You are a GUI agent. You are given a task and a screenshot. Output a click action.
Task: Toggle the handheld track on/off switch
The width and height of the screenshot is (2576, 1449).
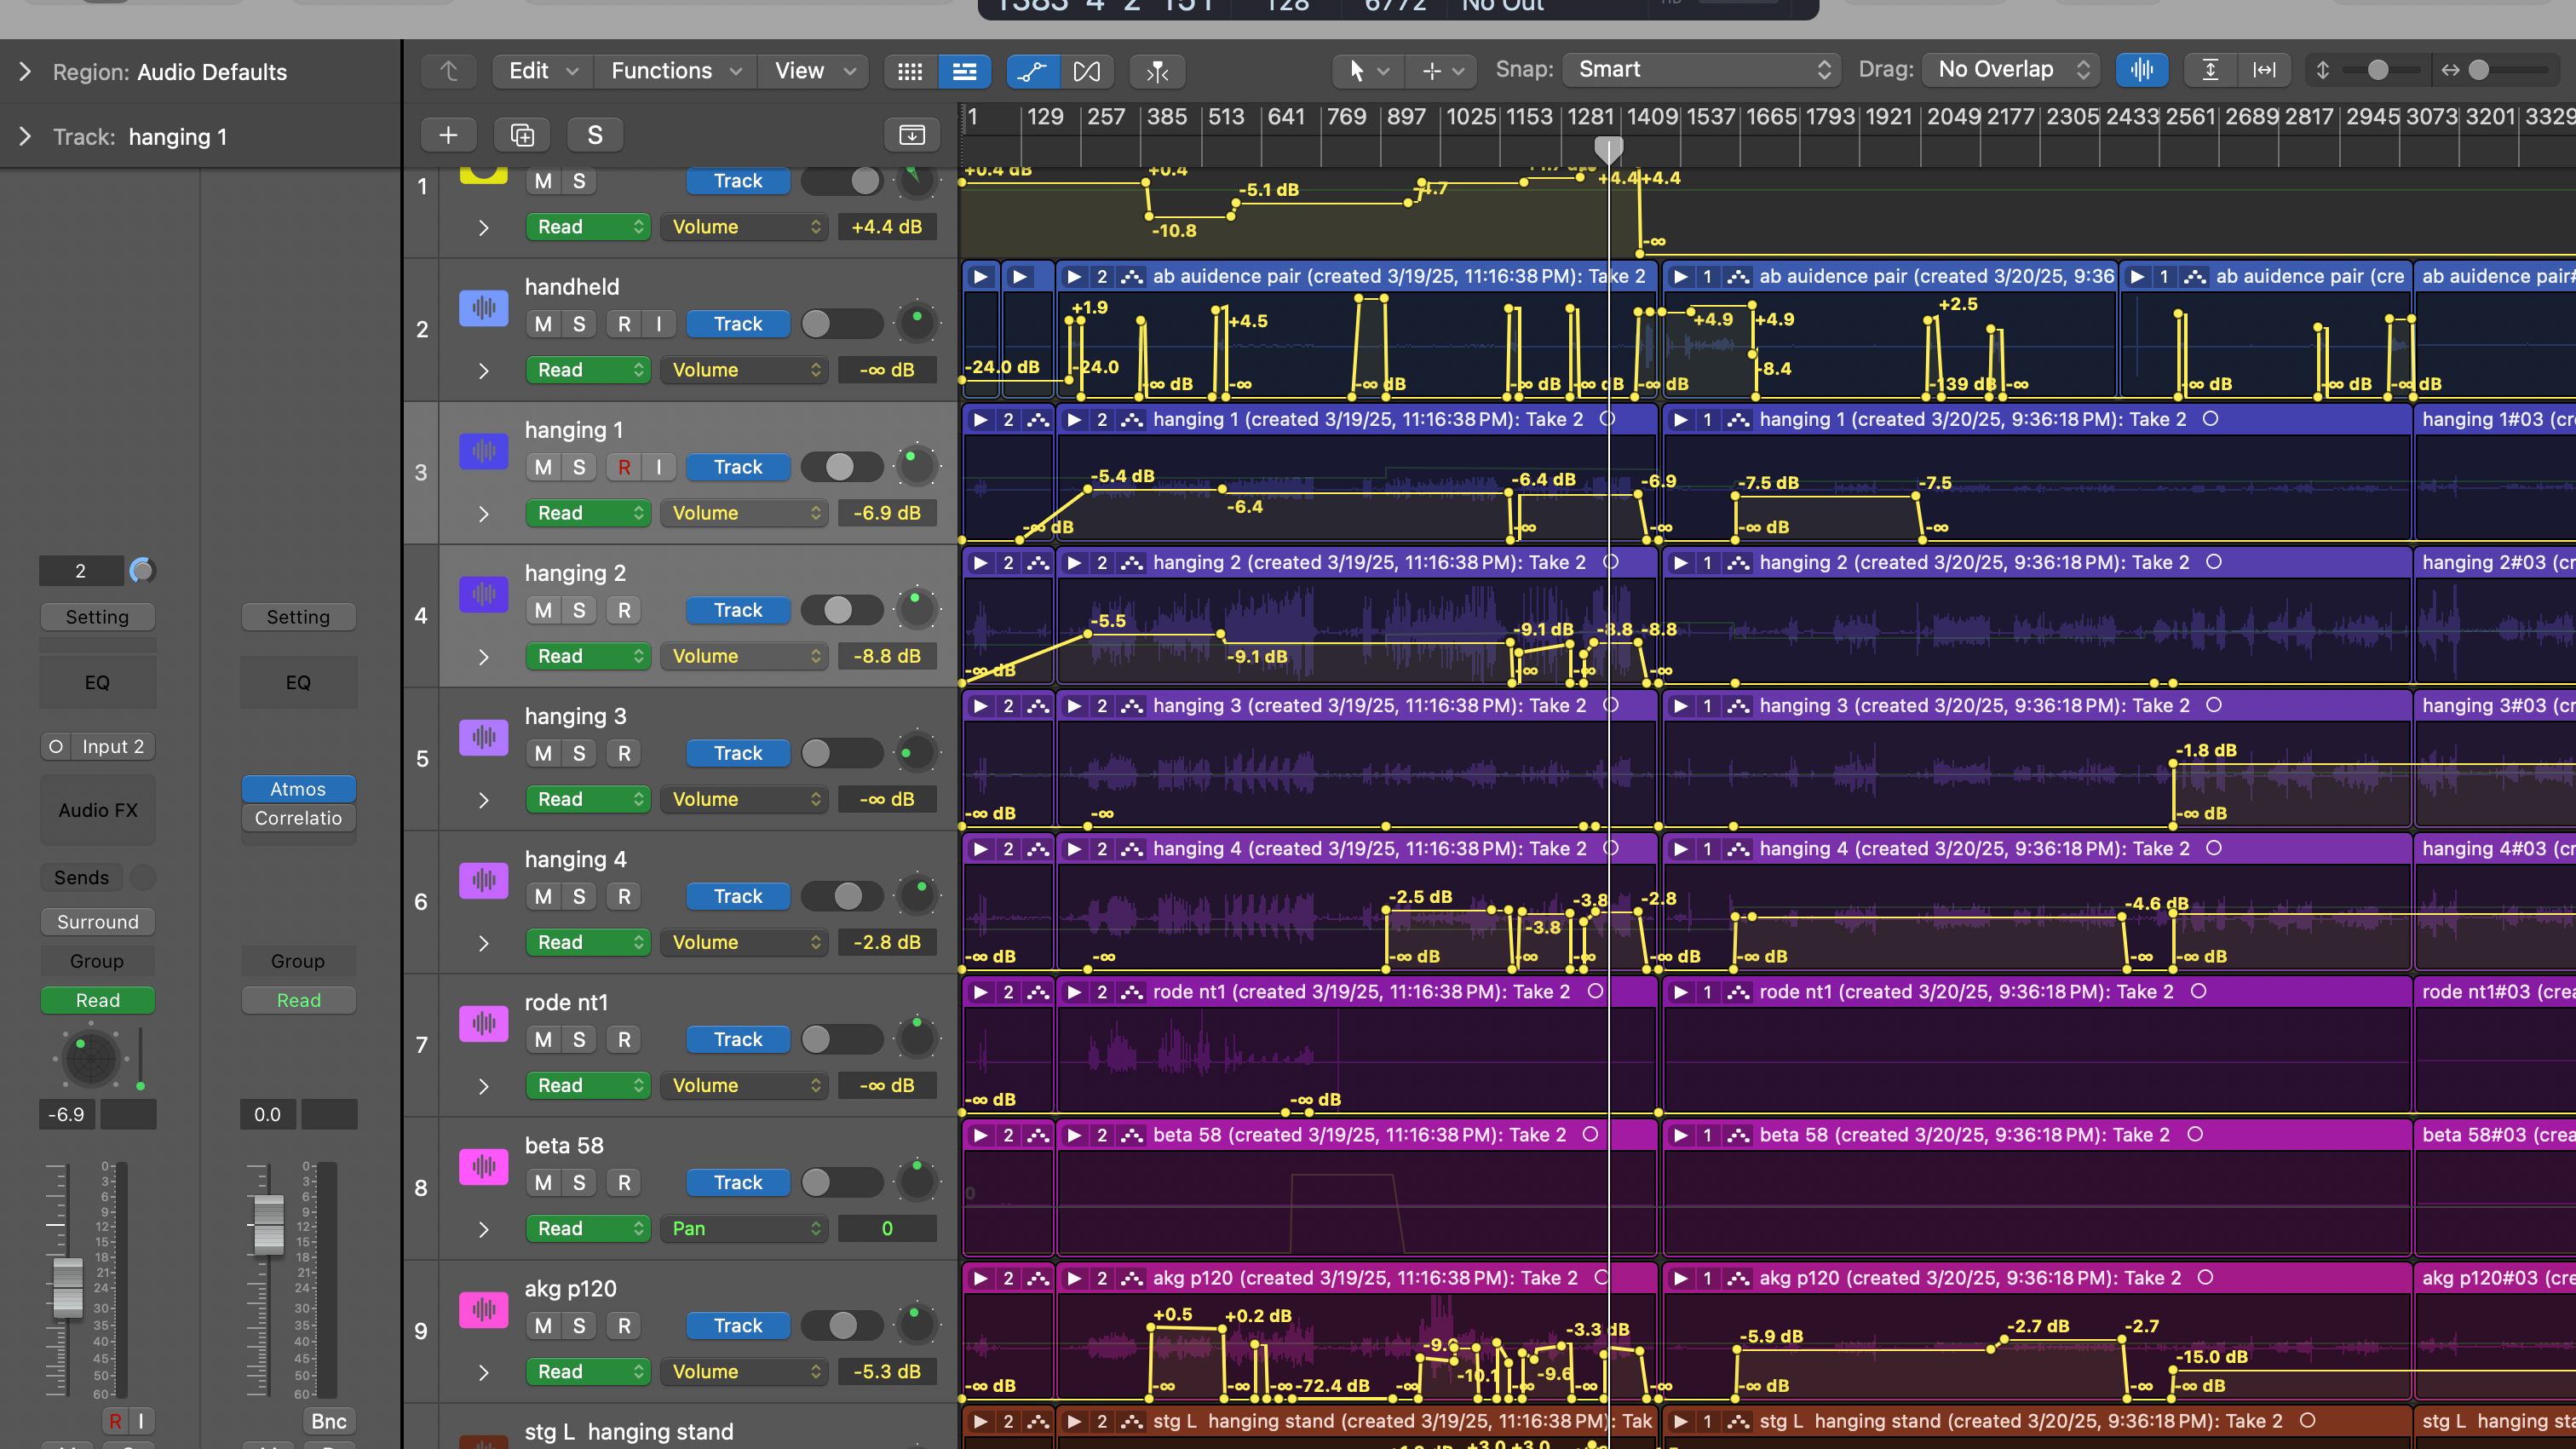[841, 324]
